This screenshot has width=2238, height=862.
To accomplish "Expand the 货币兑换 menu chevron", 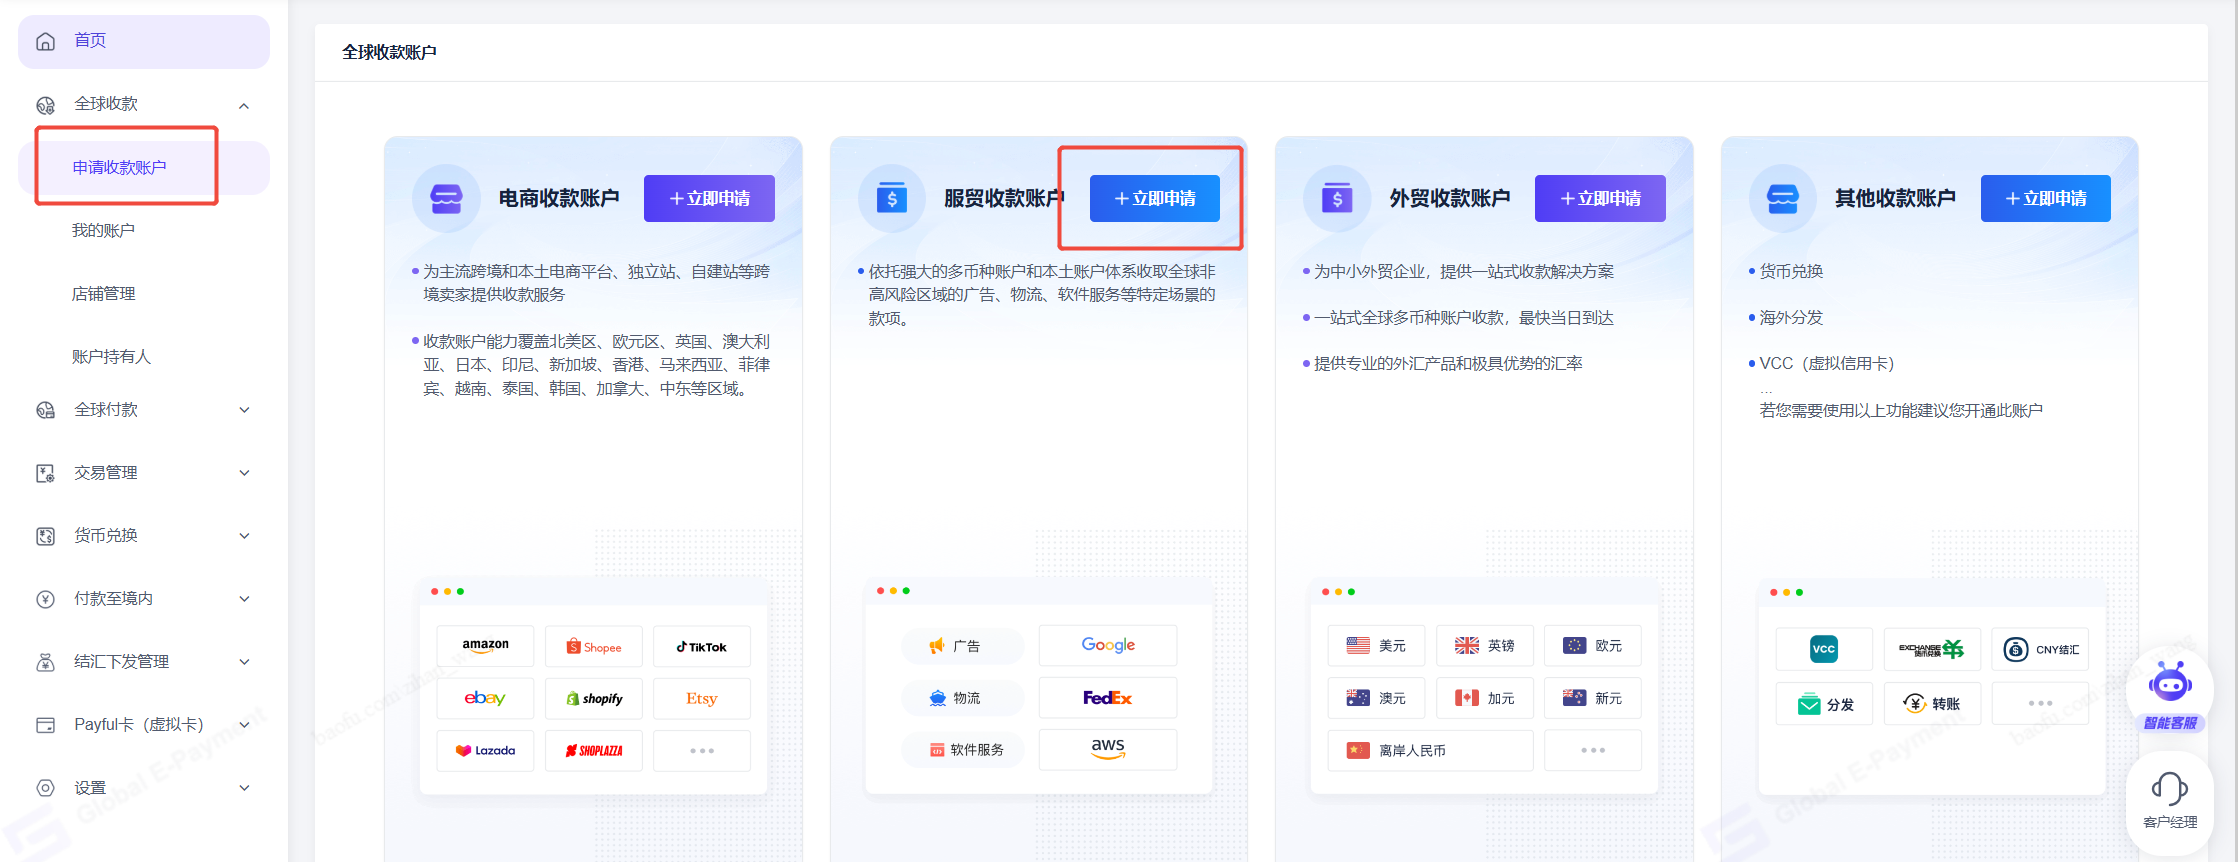I will point(244,536).
